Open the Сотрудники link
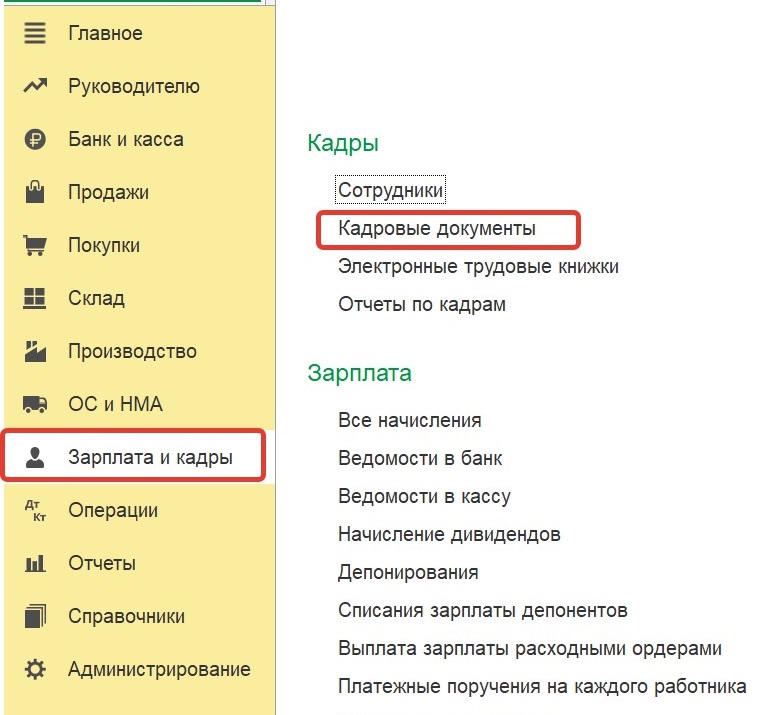This screenshot has height=715, width=771. pyautogui.click(x=390, y=190)
